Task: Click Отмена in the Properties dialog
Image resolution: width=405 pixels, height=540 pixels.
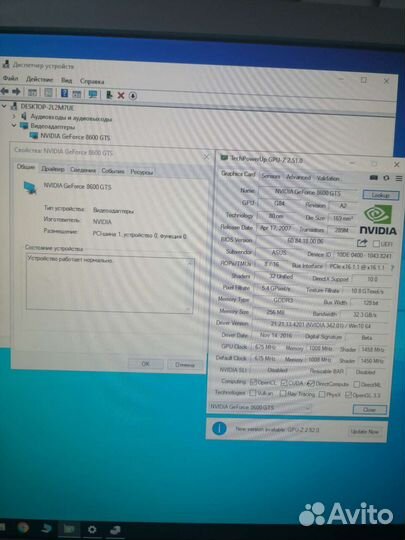Action: pyautogui.click(x=185, y=364)
